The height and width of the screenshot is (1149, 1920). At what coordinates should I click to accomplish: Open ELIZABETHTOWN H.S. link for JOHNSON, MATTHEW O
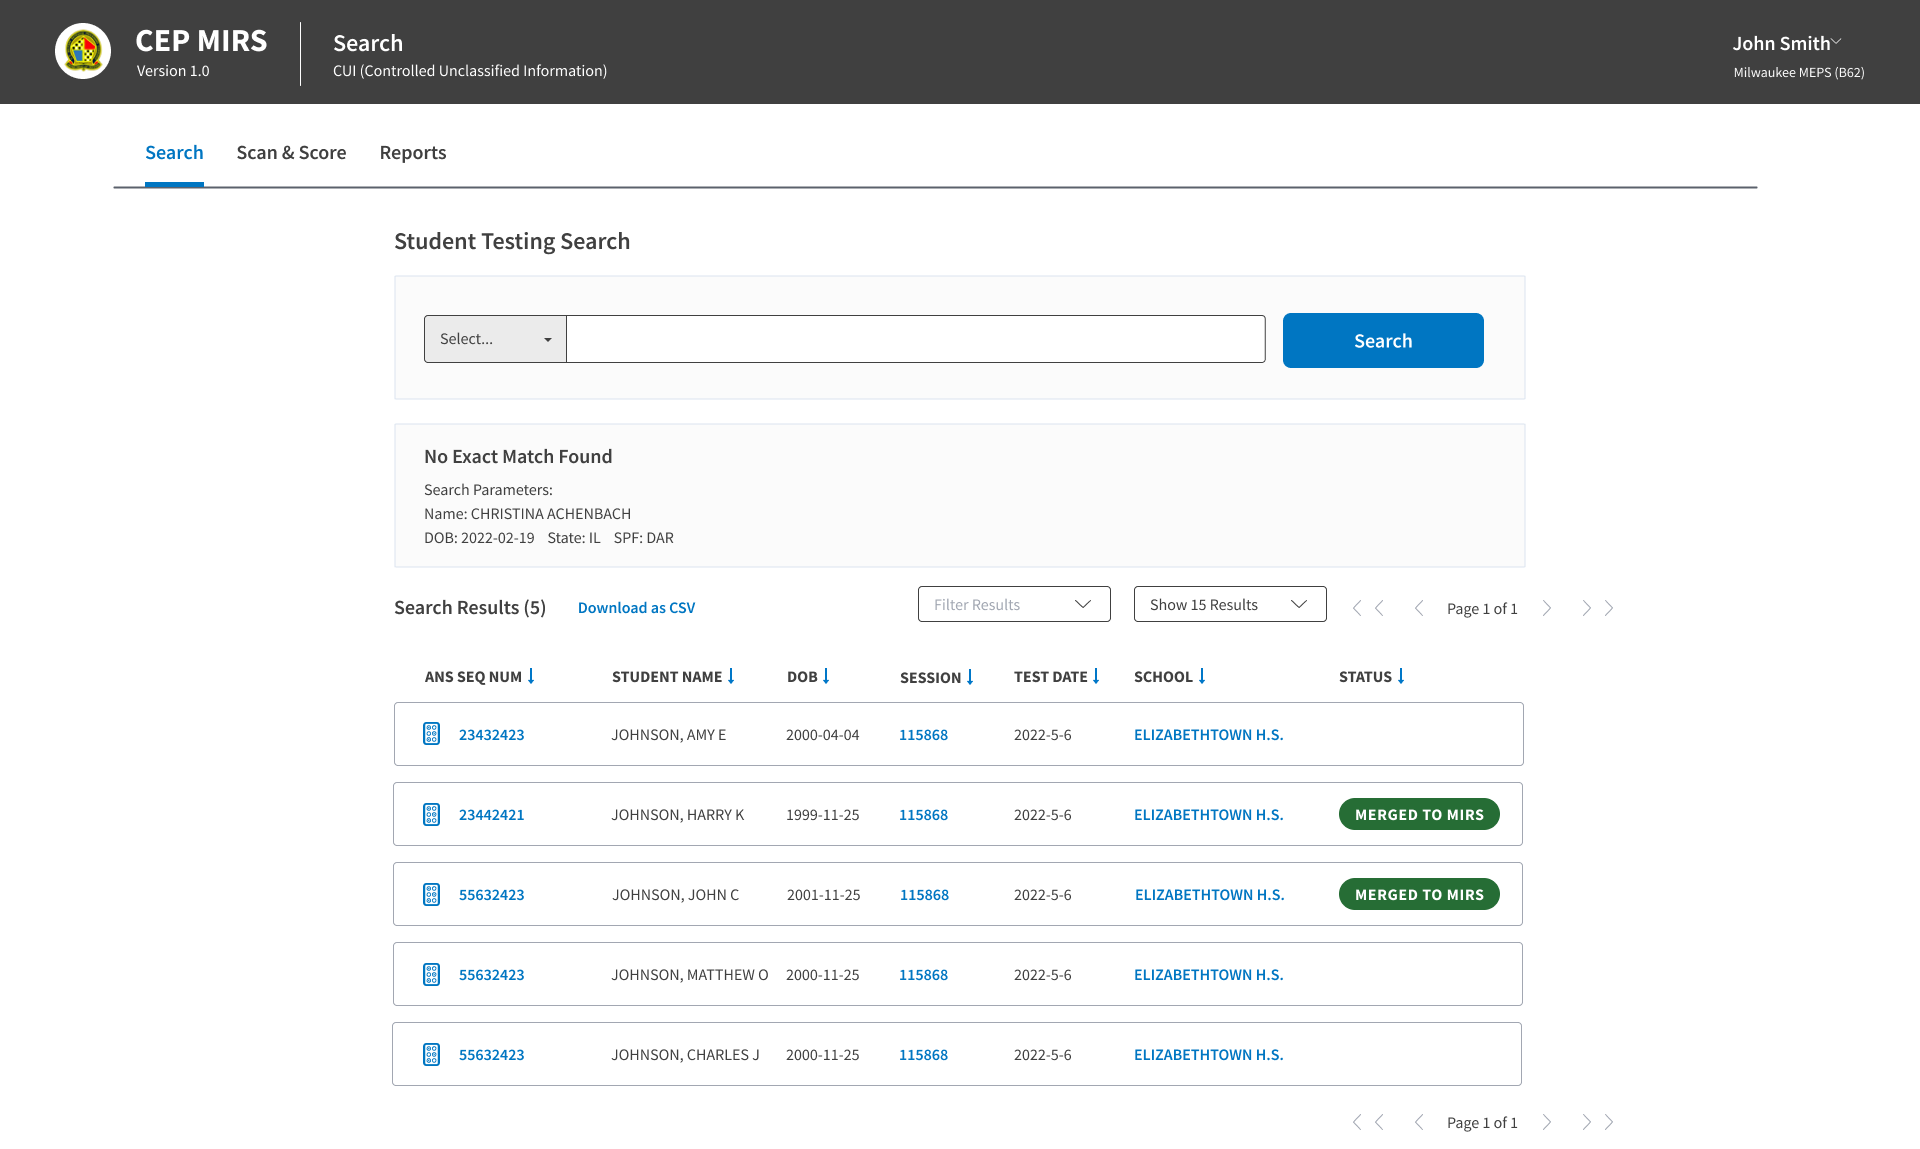[x=1208, y=974]
